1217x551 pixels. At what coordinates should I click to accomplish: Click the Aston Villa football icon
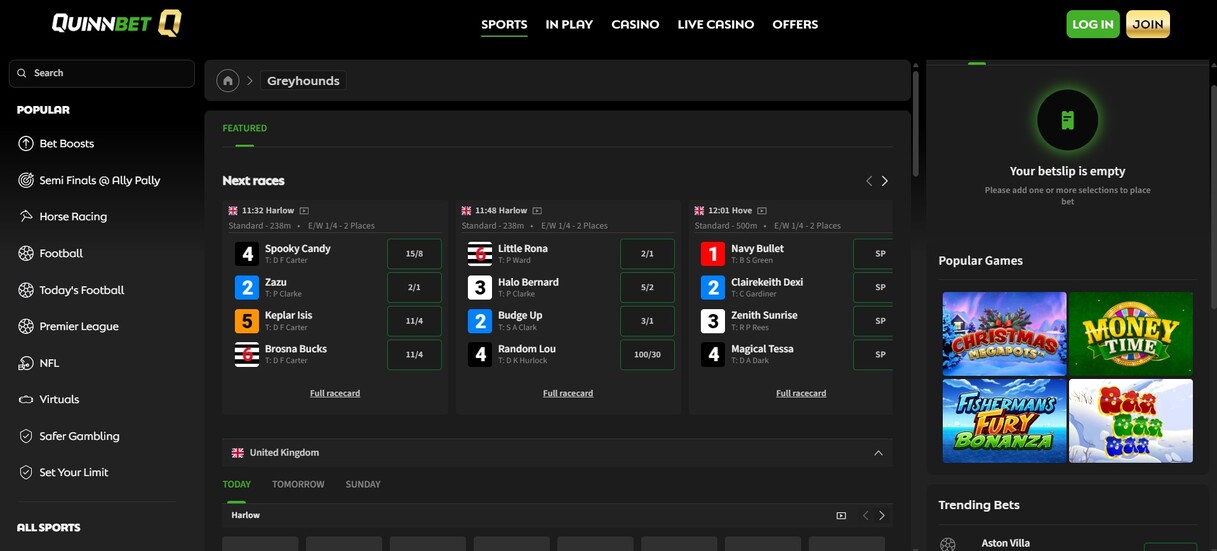tap(948, 544)
